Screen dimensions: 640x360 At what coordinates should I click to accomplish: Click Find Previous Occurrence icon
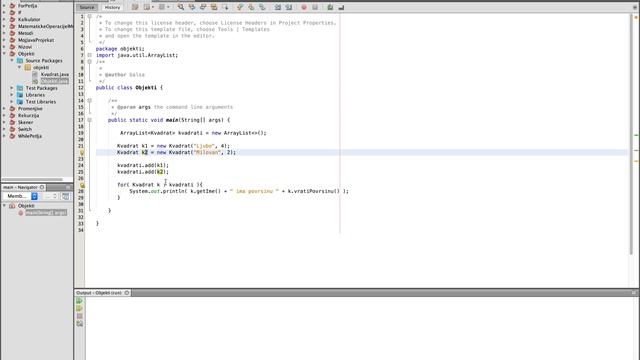tap(192, 7)
